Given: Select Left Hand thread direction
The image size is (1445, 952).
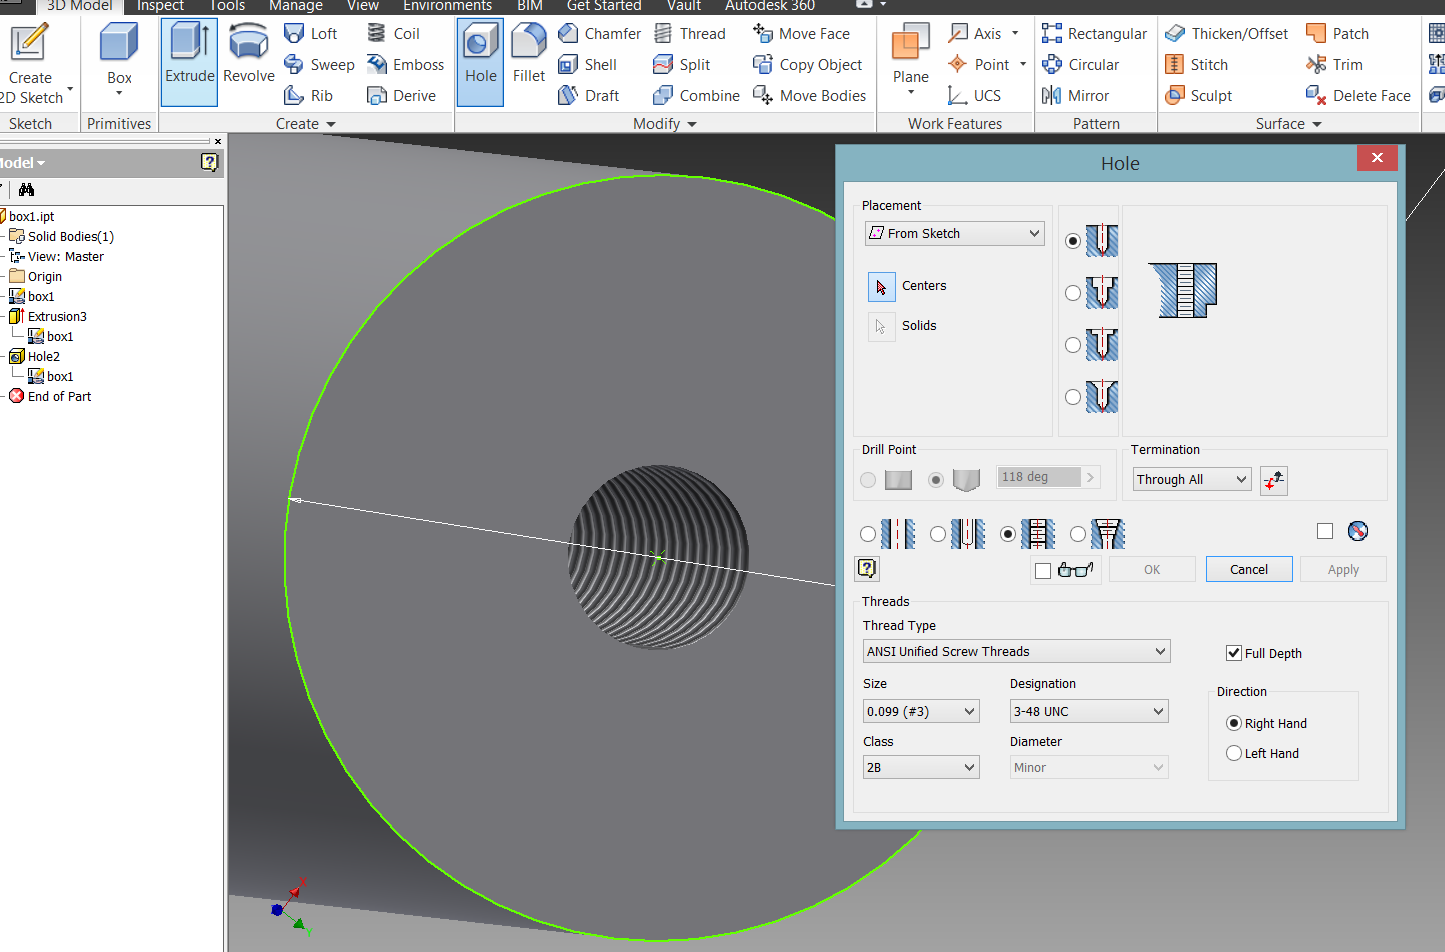Looking at the screenshot, I should pos(1234,753).
